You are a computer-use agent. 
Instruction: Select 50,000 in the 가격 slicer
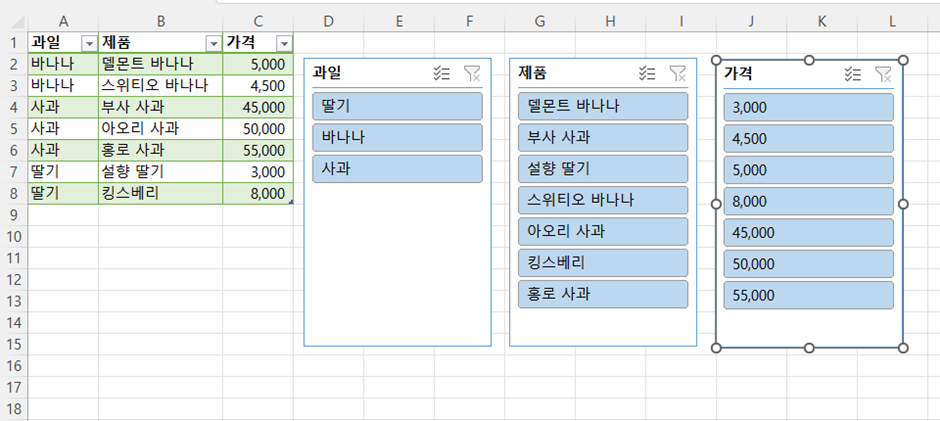[x=809, y=264]
